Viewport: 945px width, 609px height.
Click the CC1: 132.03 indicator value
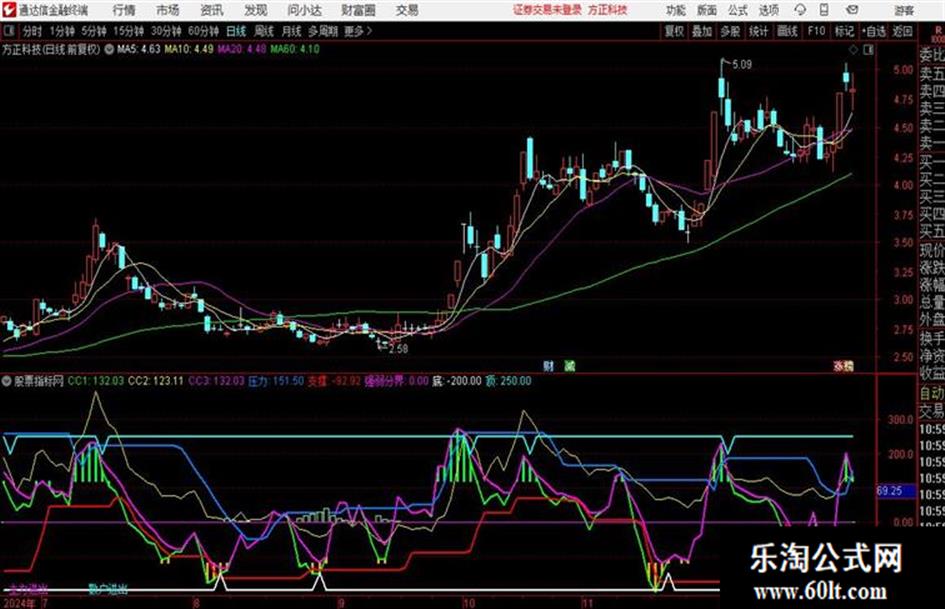click(x=96, y=381)
